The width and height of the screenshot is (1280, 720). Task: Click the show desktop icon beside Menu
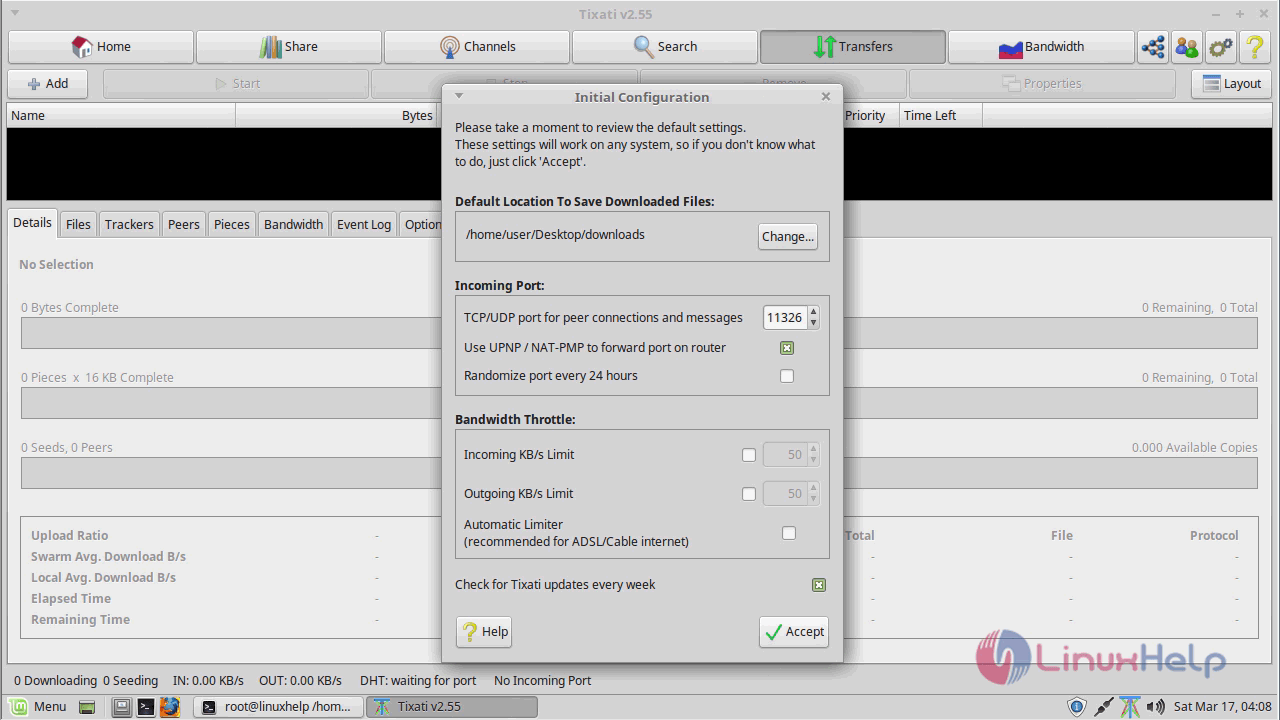pos(87,707)
